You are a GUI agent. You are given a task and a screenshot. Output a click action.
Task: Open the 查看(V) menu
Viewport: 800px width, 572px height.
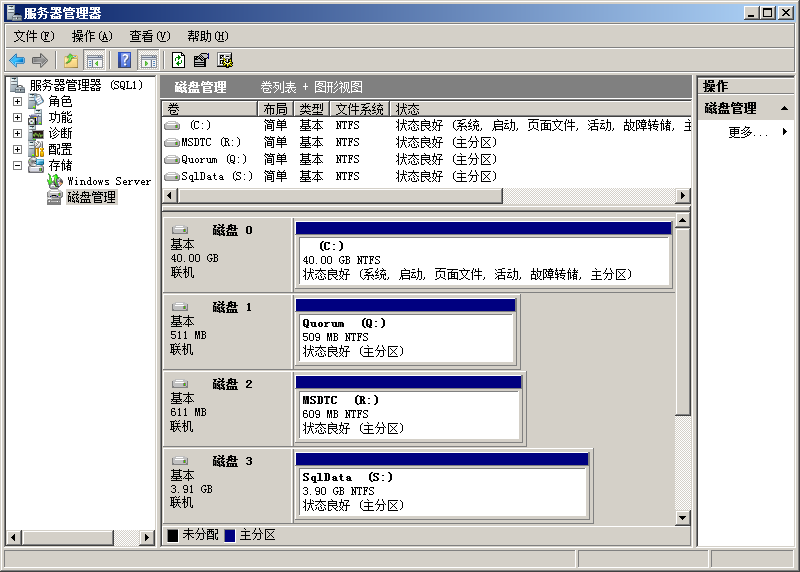(149, 36)
